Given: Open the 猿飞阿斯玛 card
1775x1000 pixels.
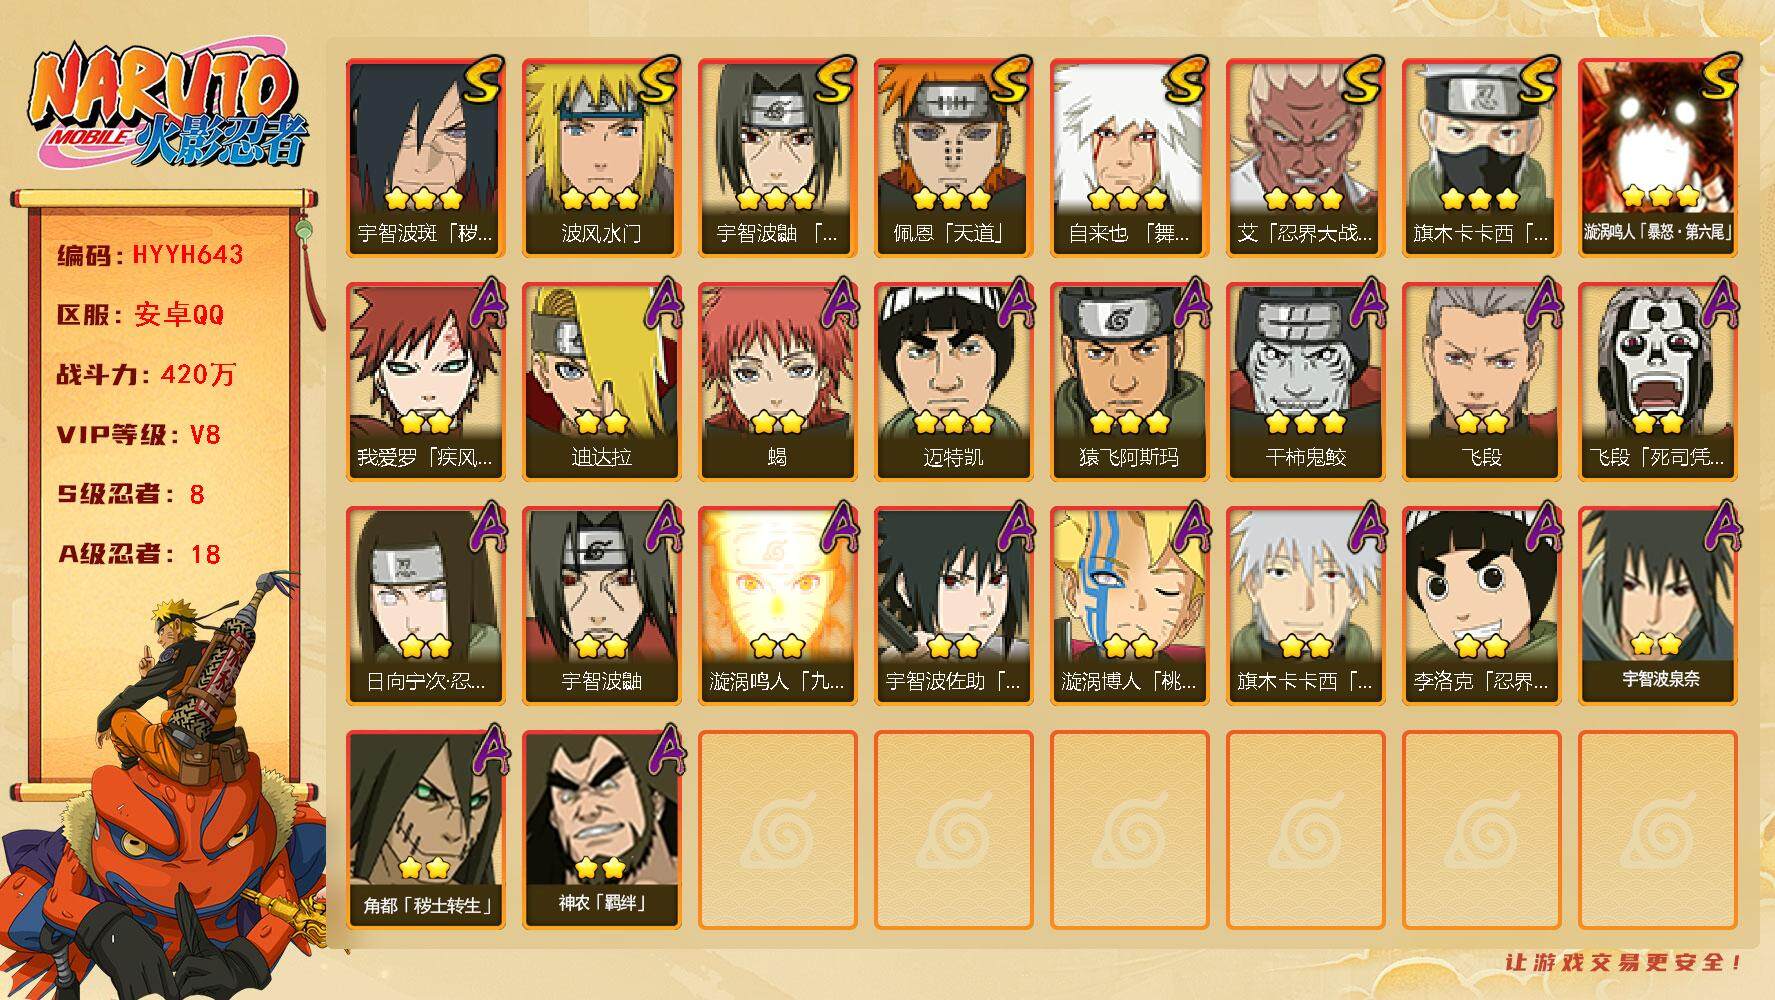Looking at the screenshot, I should pos(1129,382).
